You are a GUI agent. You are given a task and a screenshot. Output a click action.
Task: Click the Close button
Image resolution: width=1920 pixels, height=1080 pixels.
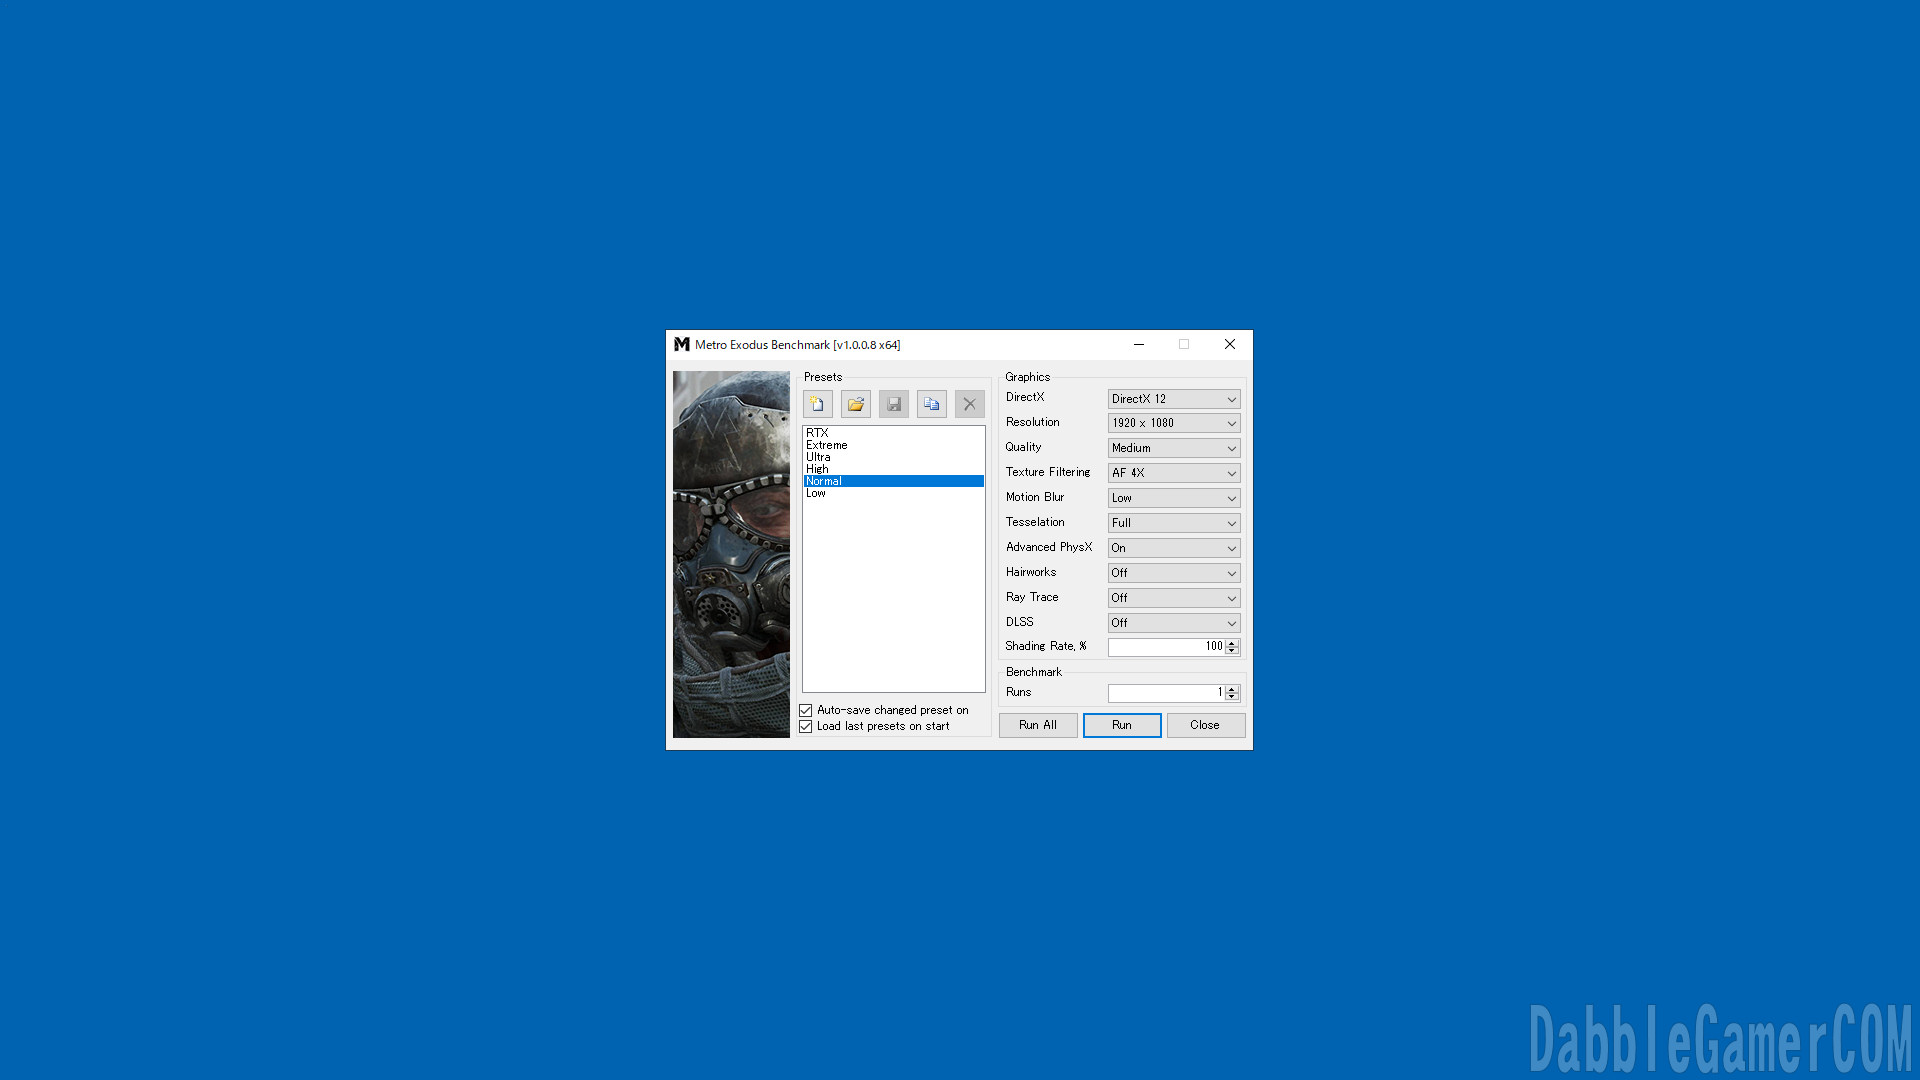click(x=1205, y=725)
